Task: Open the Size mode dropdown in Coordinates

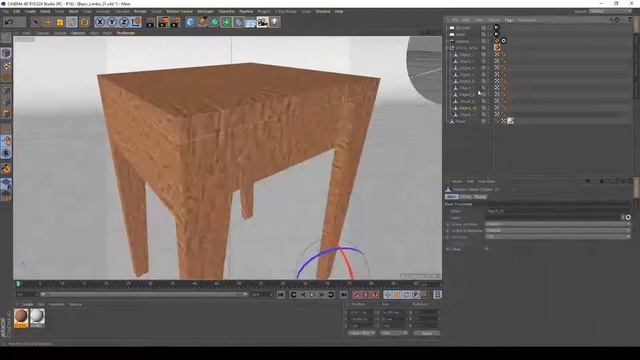Action: [x=394, y=333]
